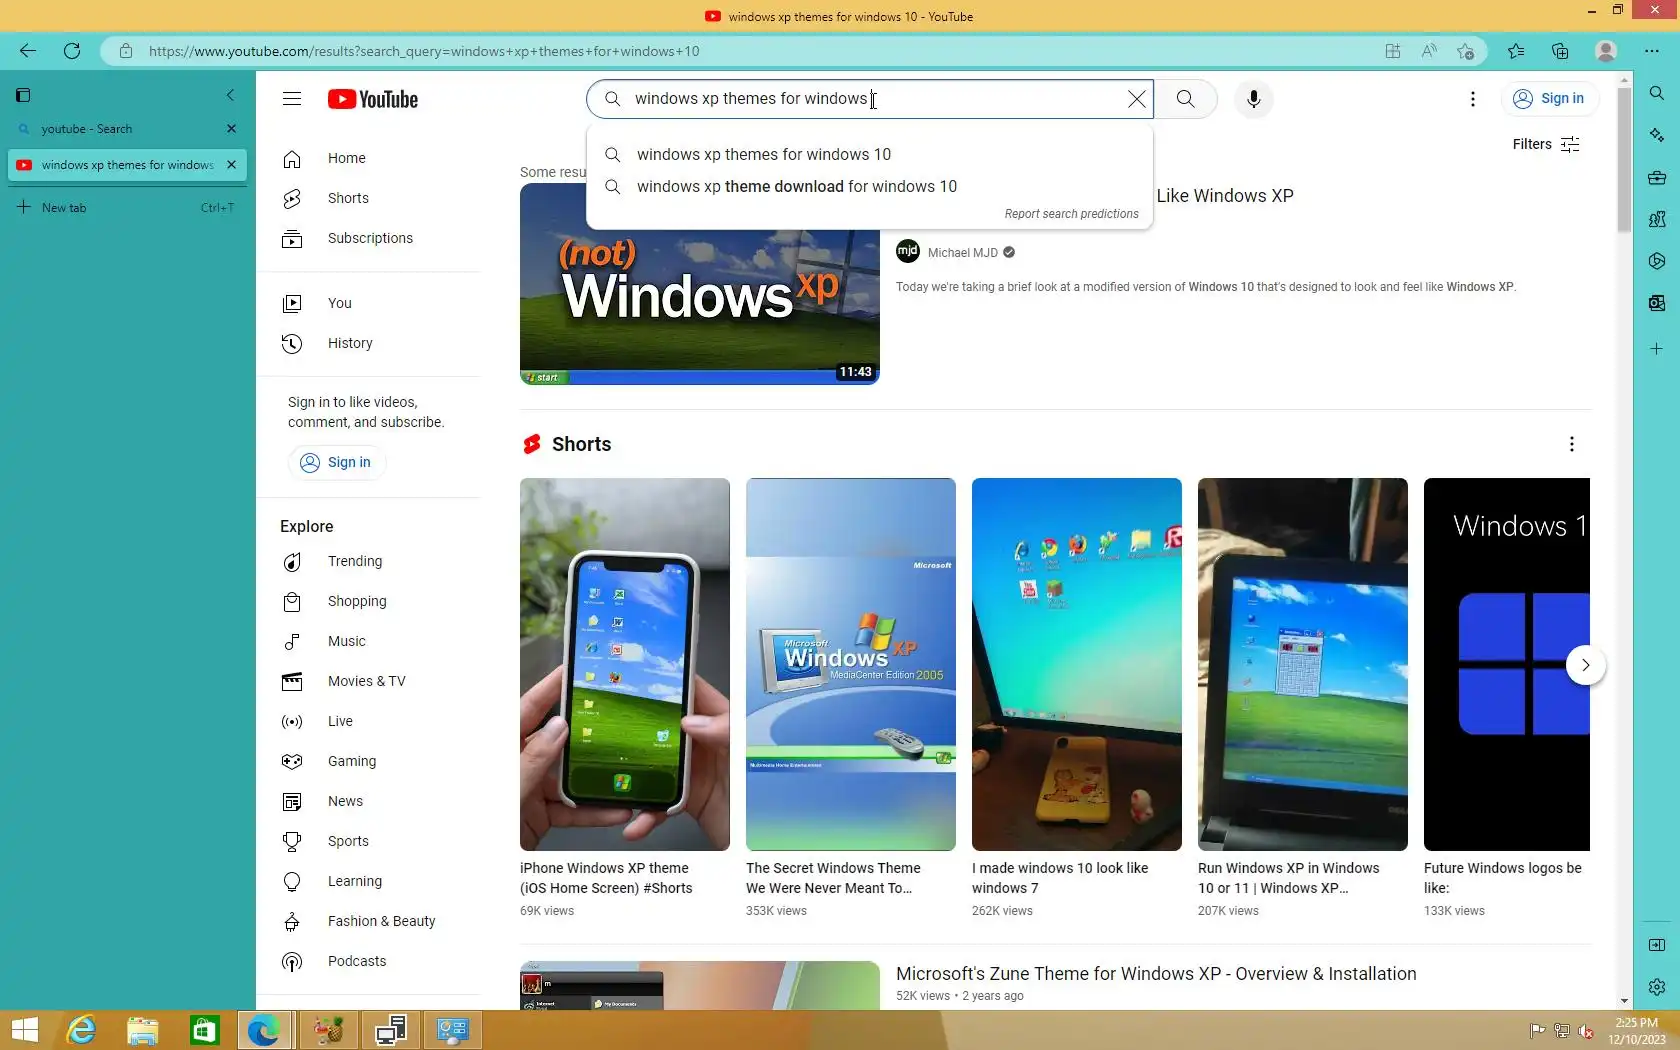This screenshot has height=1050, width=1680.
Task: Go to the YouTube logo homepage
Action: [373, 99]
